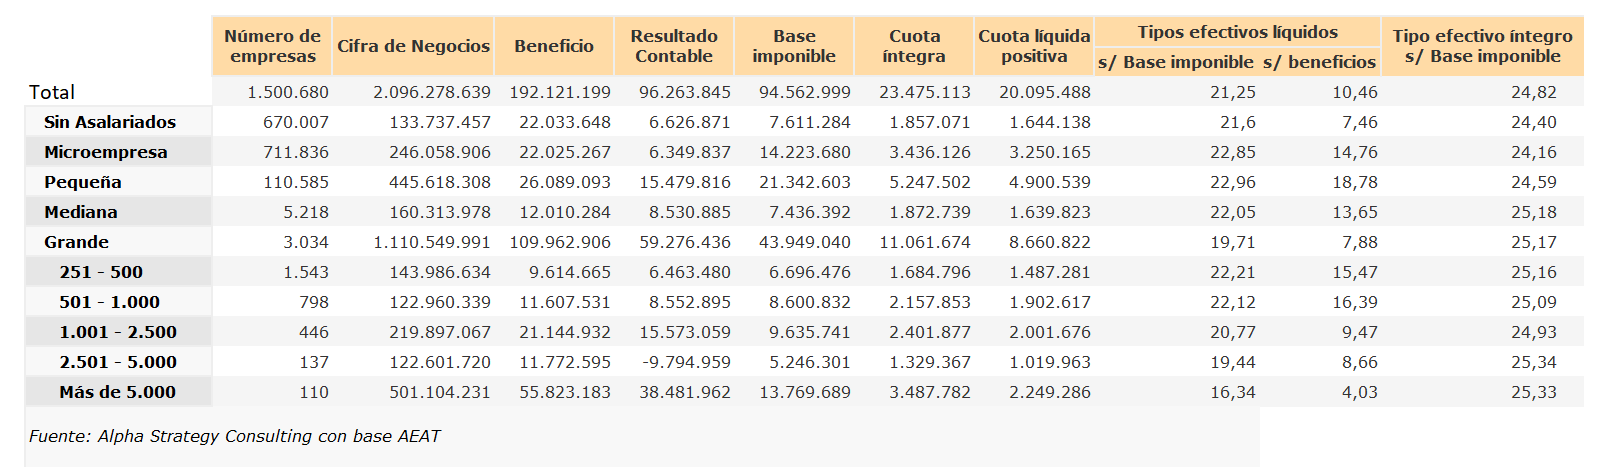This screenshot has width=1604, height=471.
Task: Select the "Base imponible" column header
Action: 794,46
